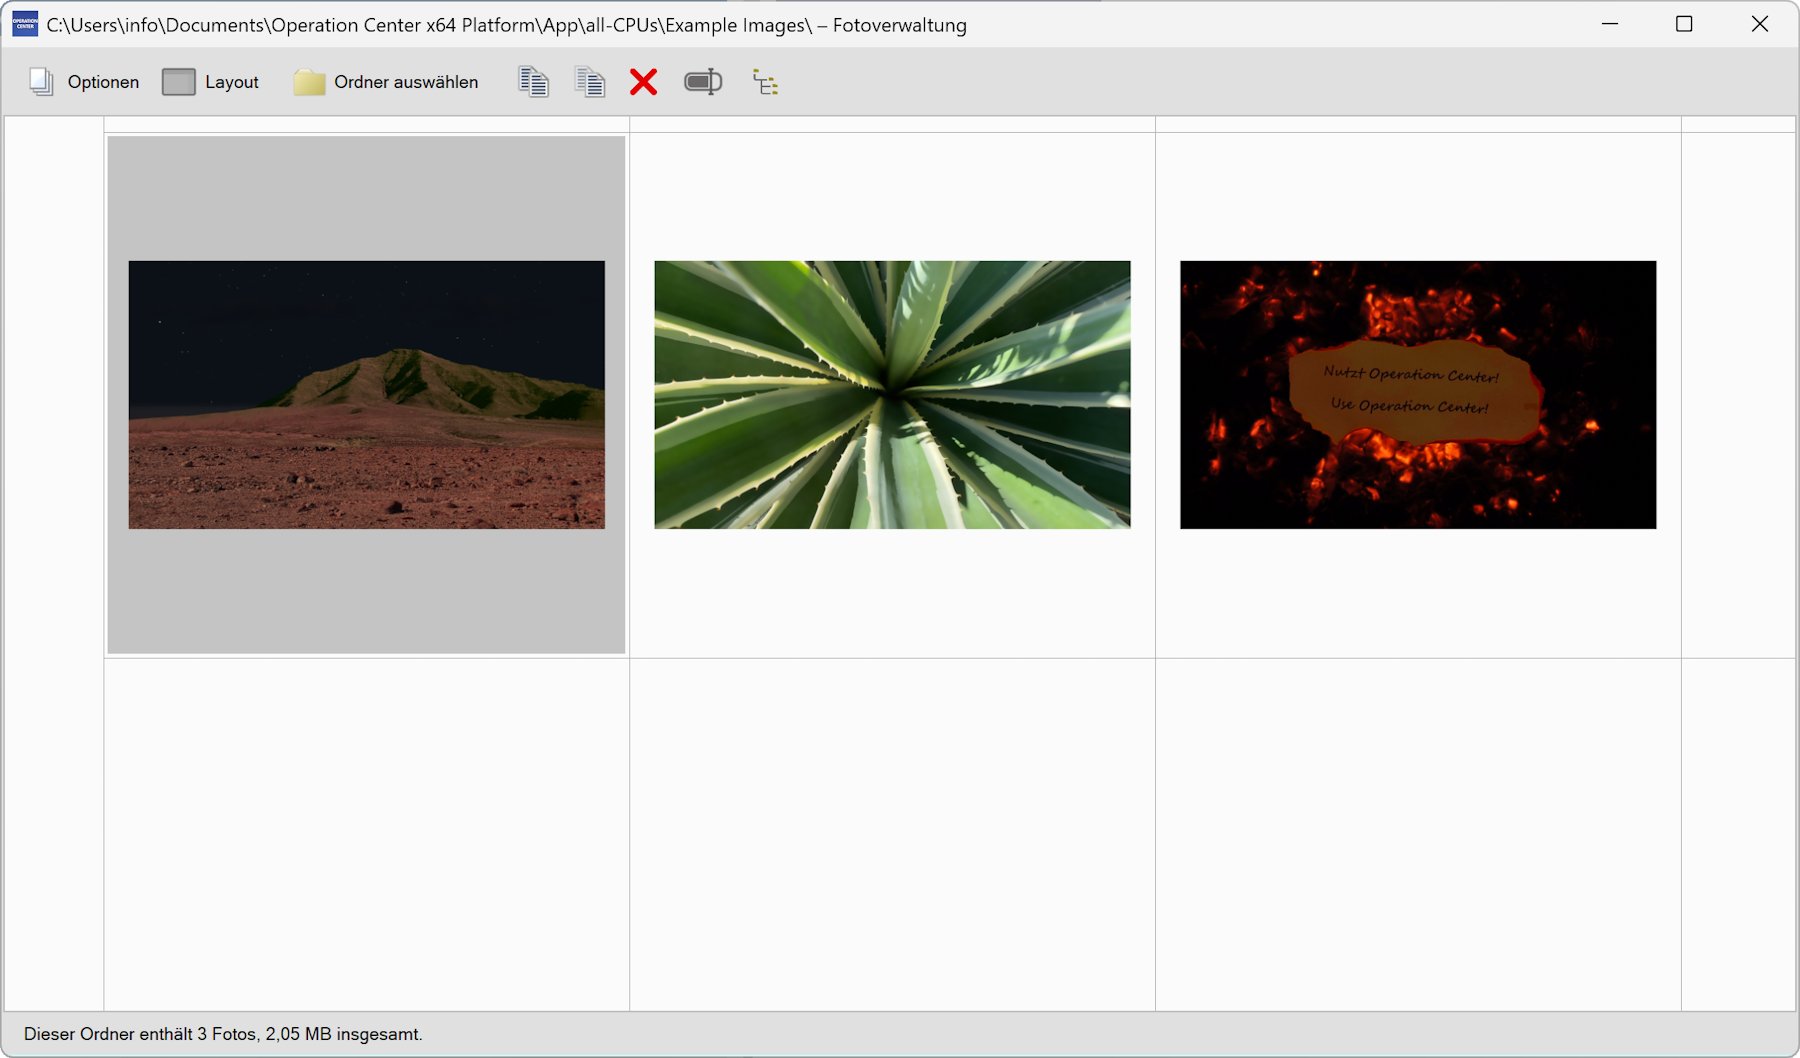Click the status bar photo count text
Screen dimensions: 1800x1058
223,1034
